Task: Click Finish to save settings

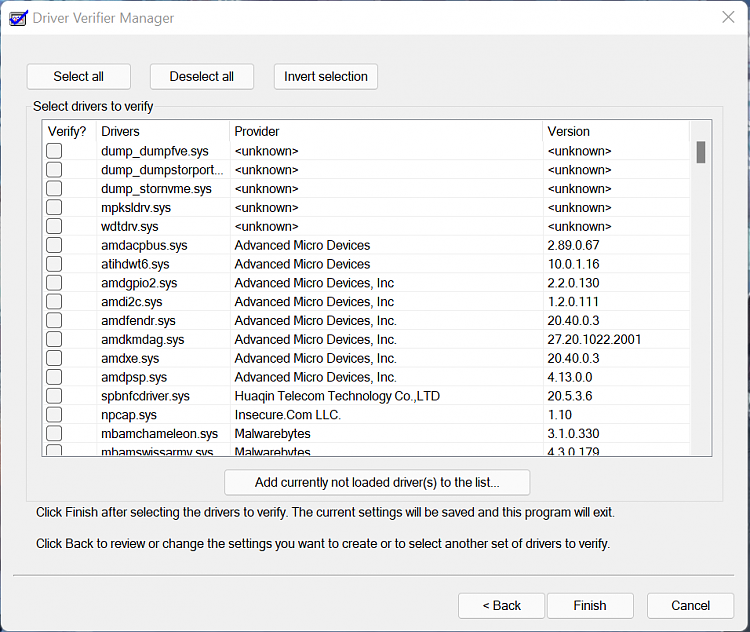Action: (x=590, y=605)
